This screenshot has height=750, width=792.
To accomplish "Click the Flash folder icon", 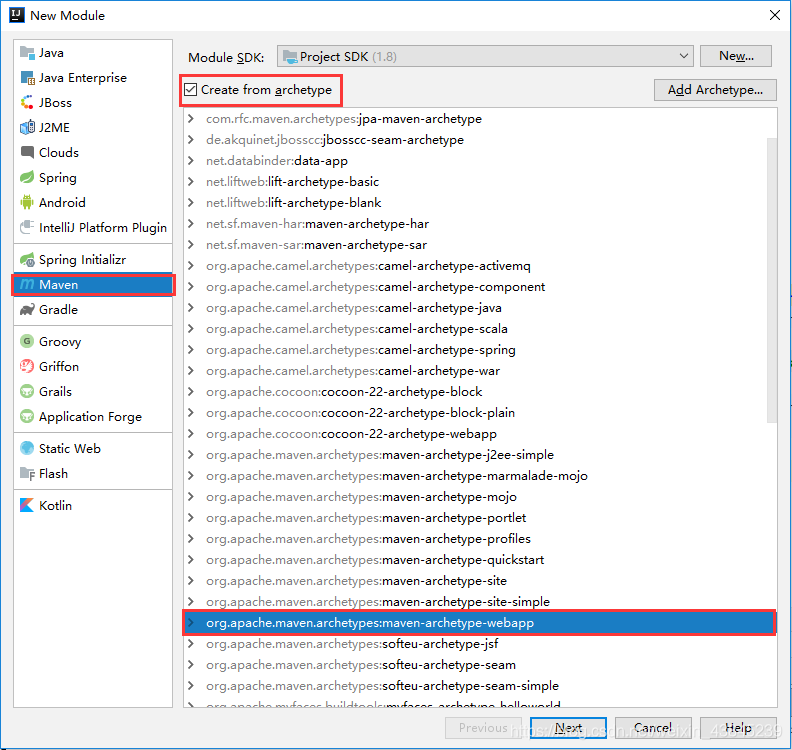I will 27,473.
